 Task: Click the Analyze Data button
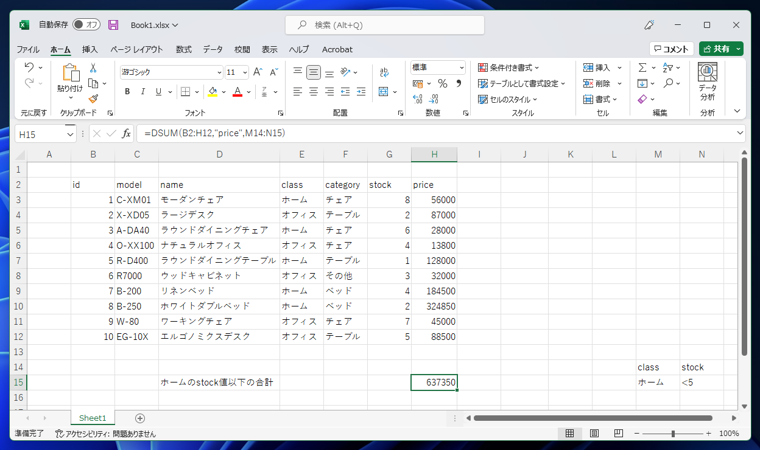point(708,82)
